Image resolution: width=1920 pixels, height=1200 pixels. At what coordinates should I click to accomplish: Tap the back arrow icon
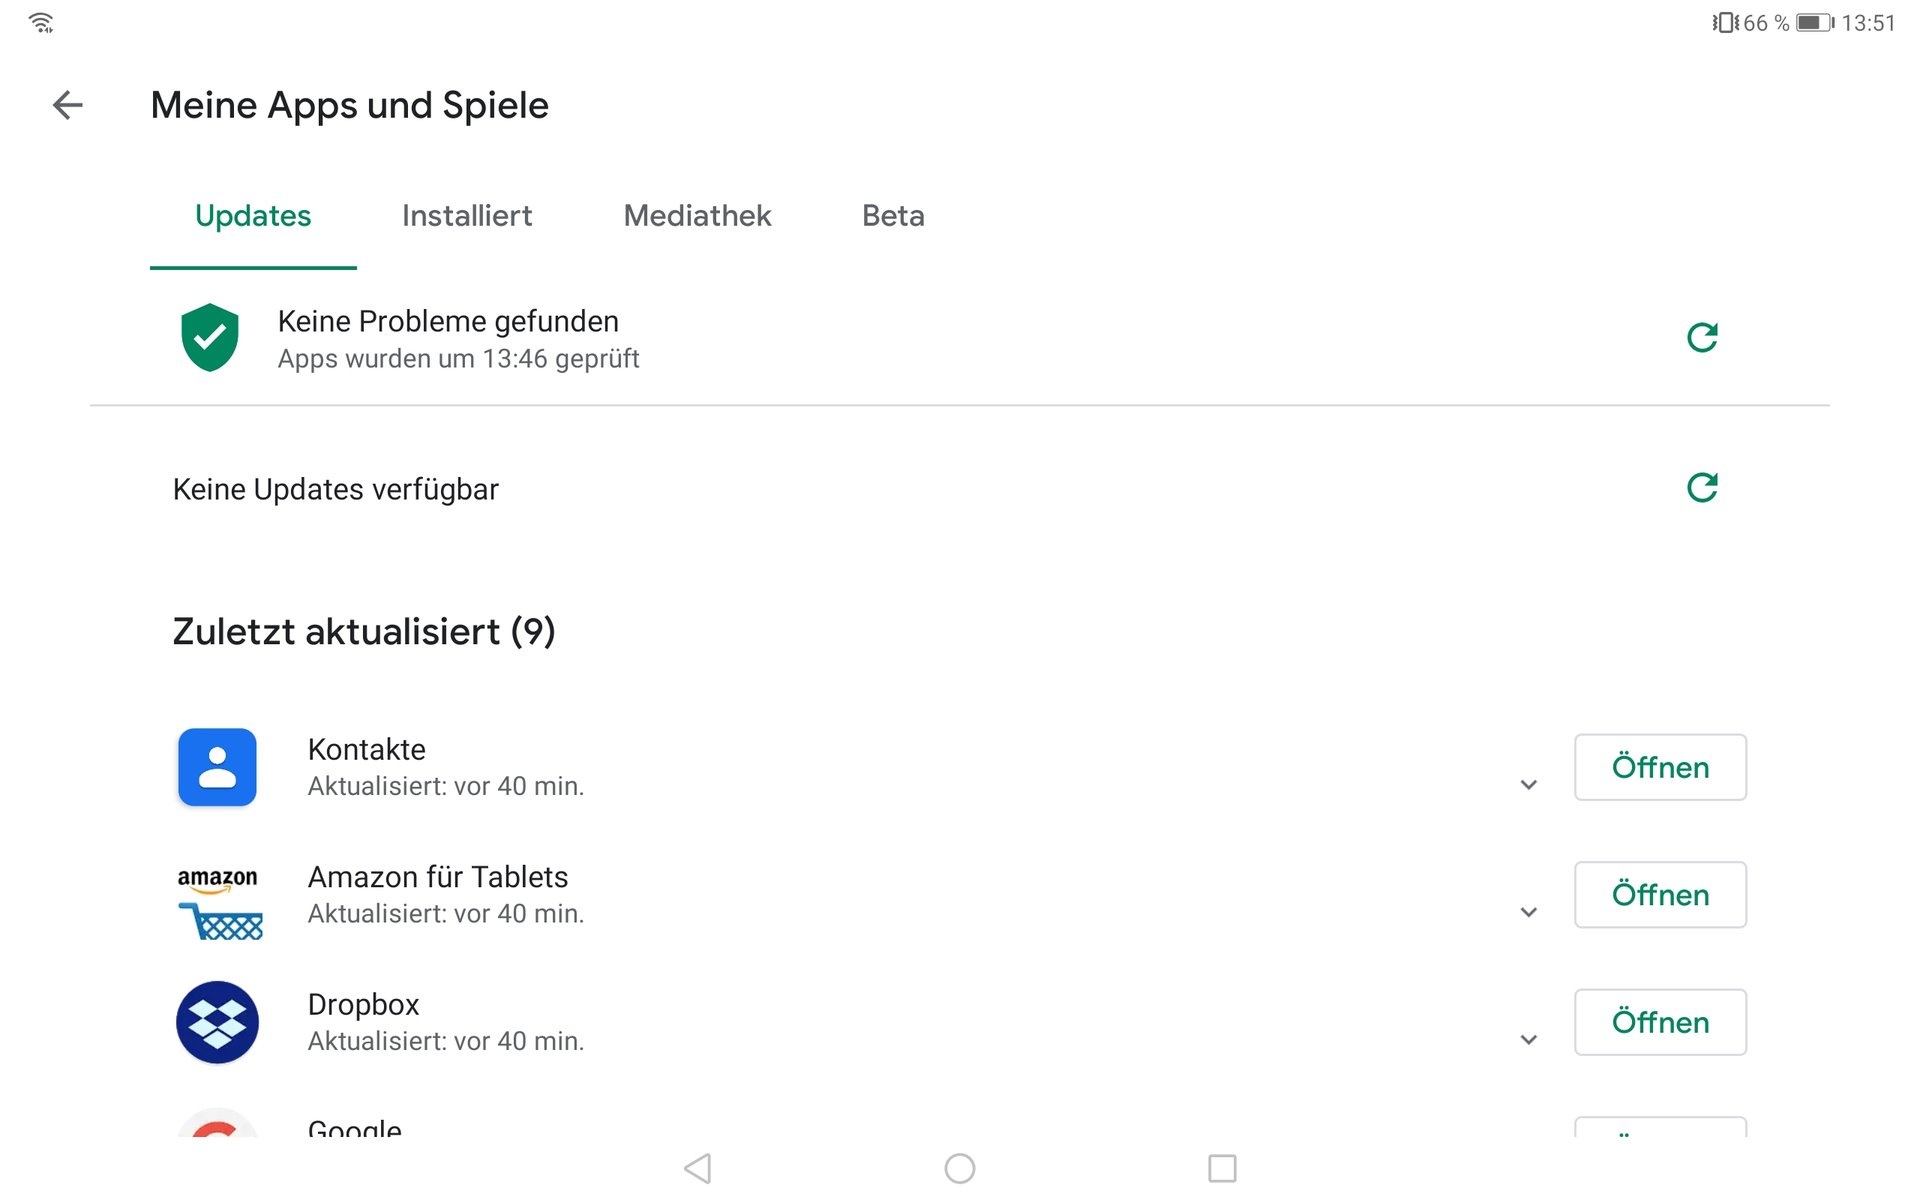[67, 105]
